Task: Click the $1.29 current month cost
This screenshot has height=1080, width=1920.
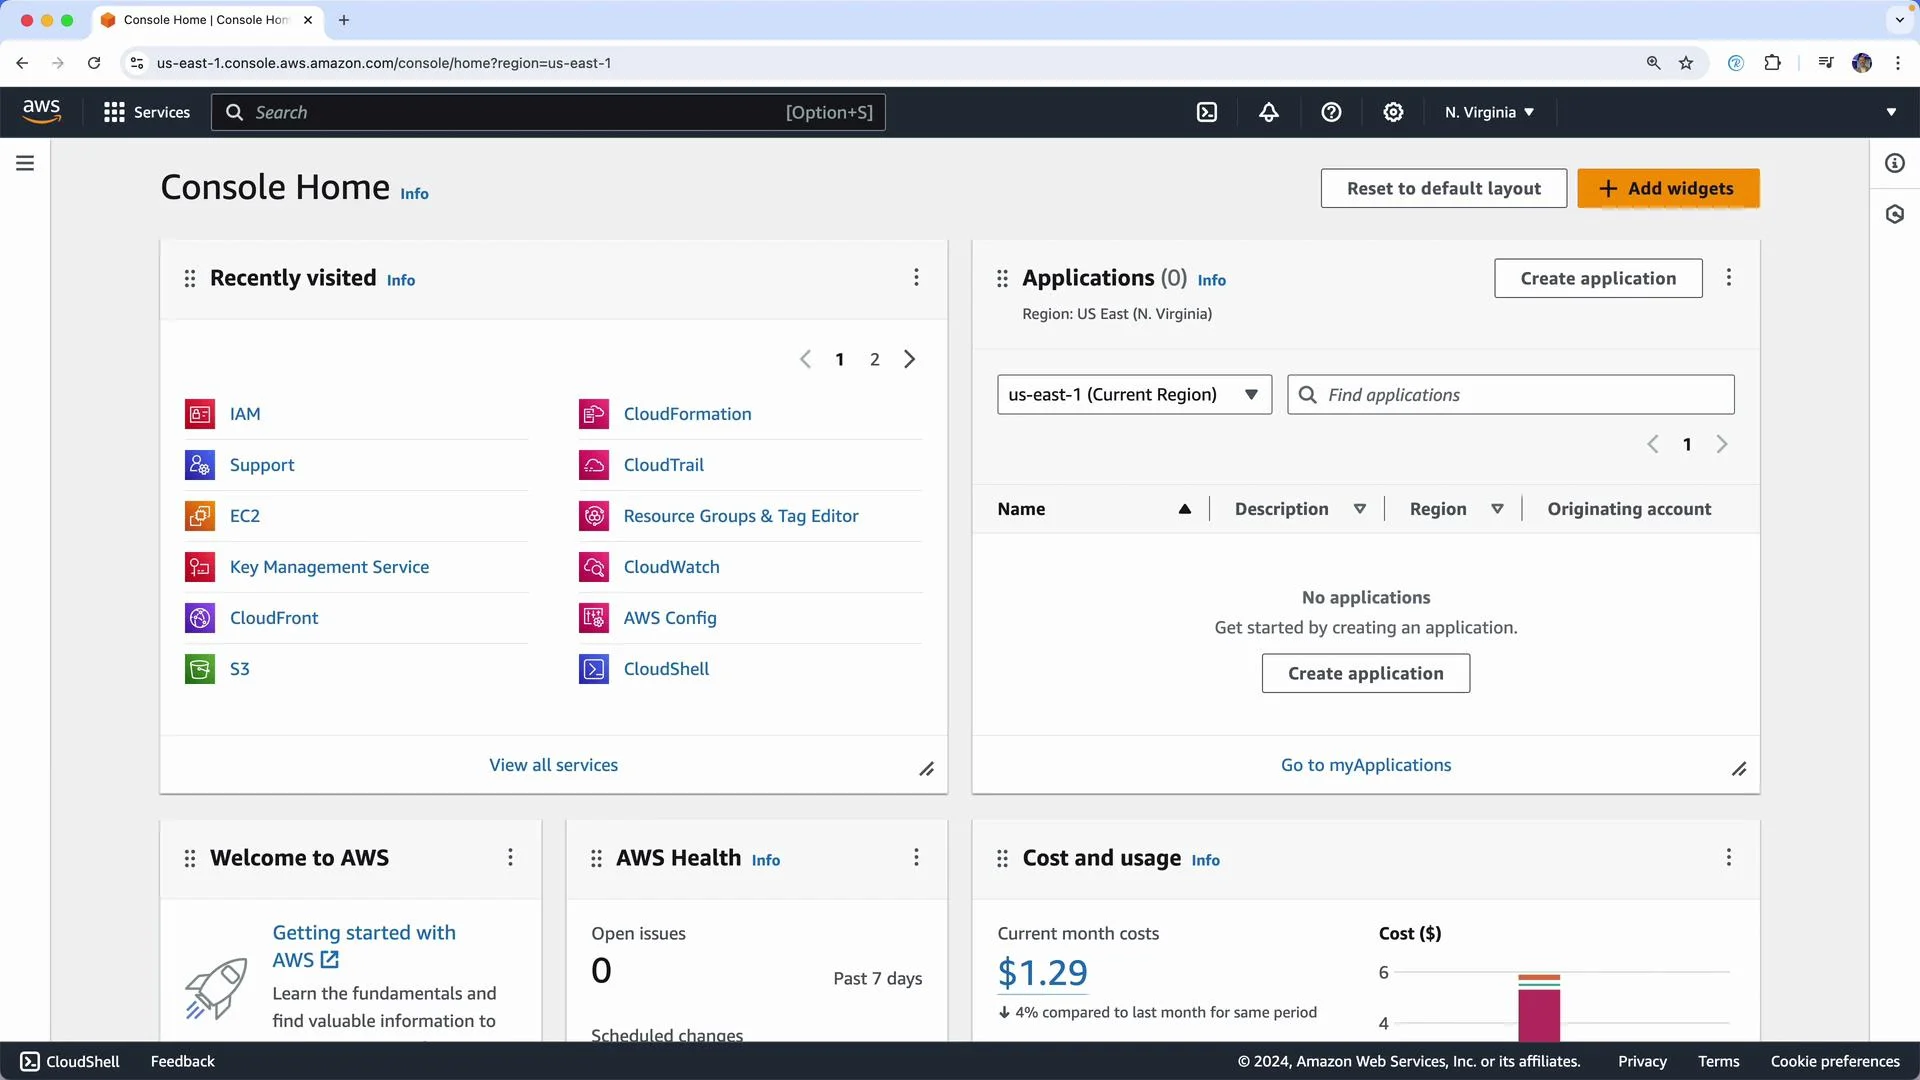Action: coord(1042,972)
